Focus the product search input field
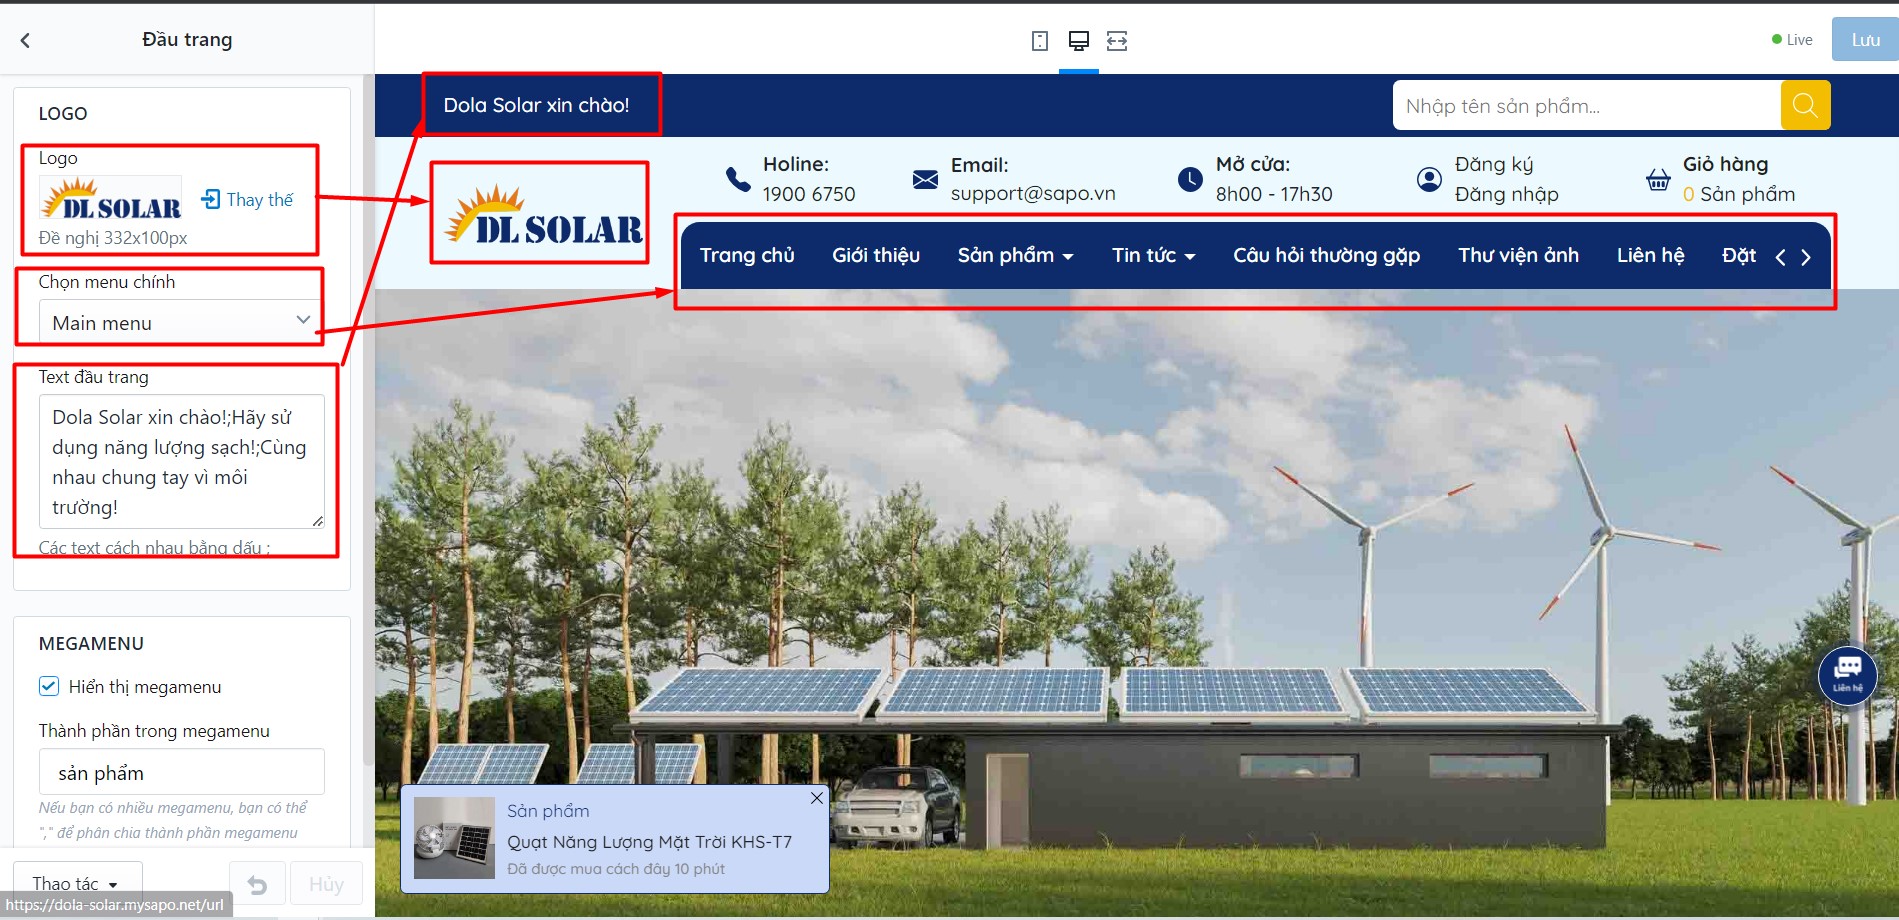The height and width of the screenshot is (920, 1899). pyautogui.click(x=1586, y=106)
